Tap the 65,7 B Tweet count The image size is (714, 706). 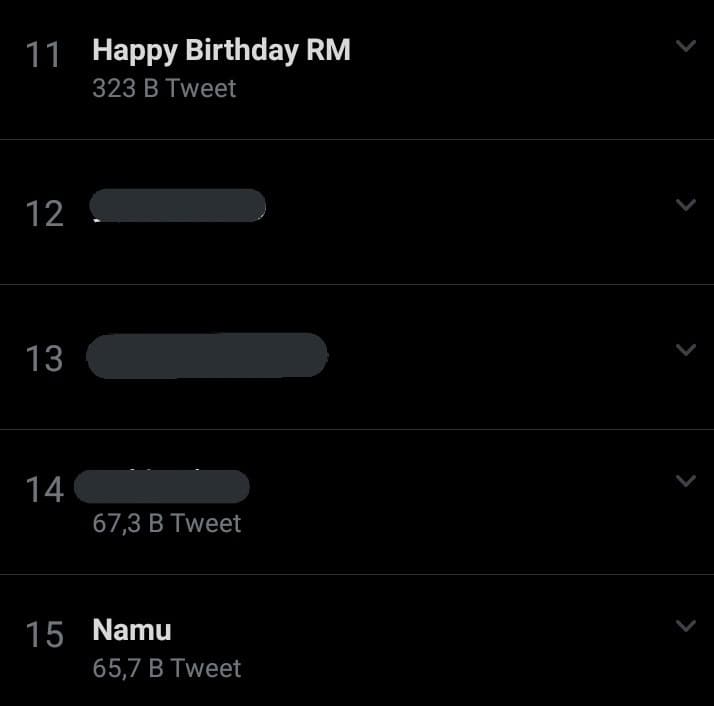coord(167,668)
